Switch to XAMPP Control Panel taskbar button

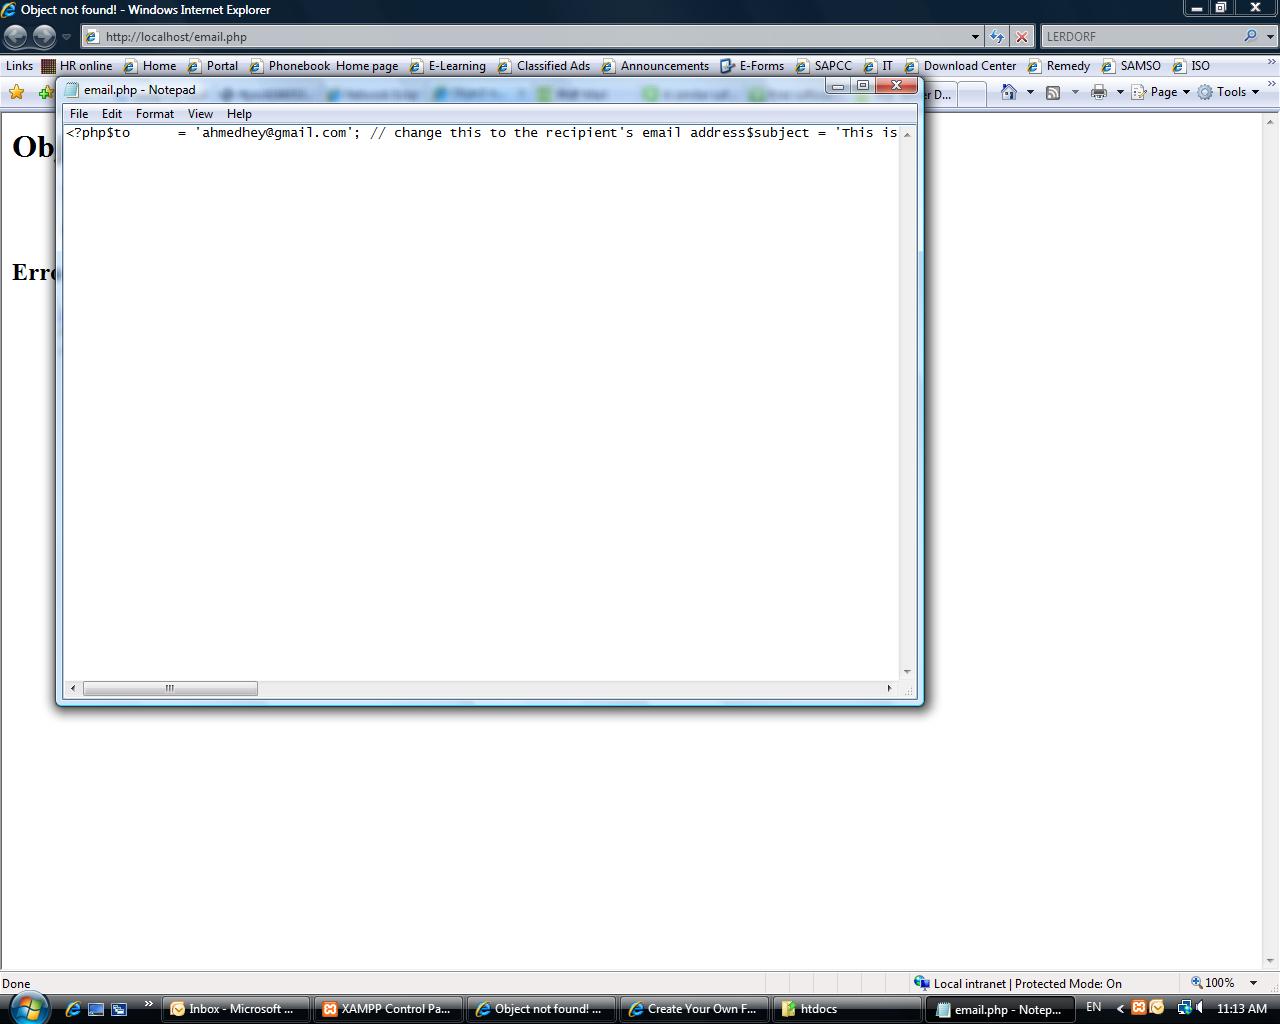[389, 1009]
